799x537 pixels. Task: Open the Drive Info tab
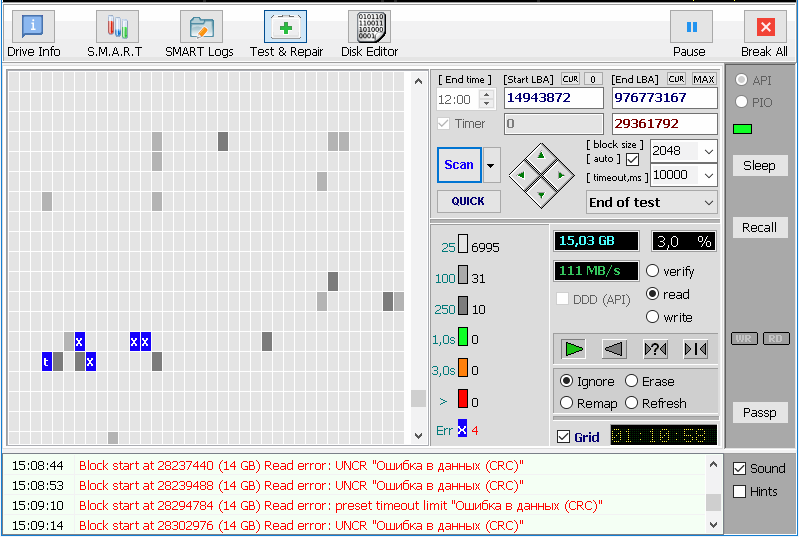[33, 35]
